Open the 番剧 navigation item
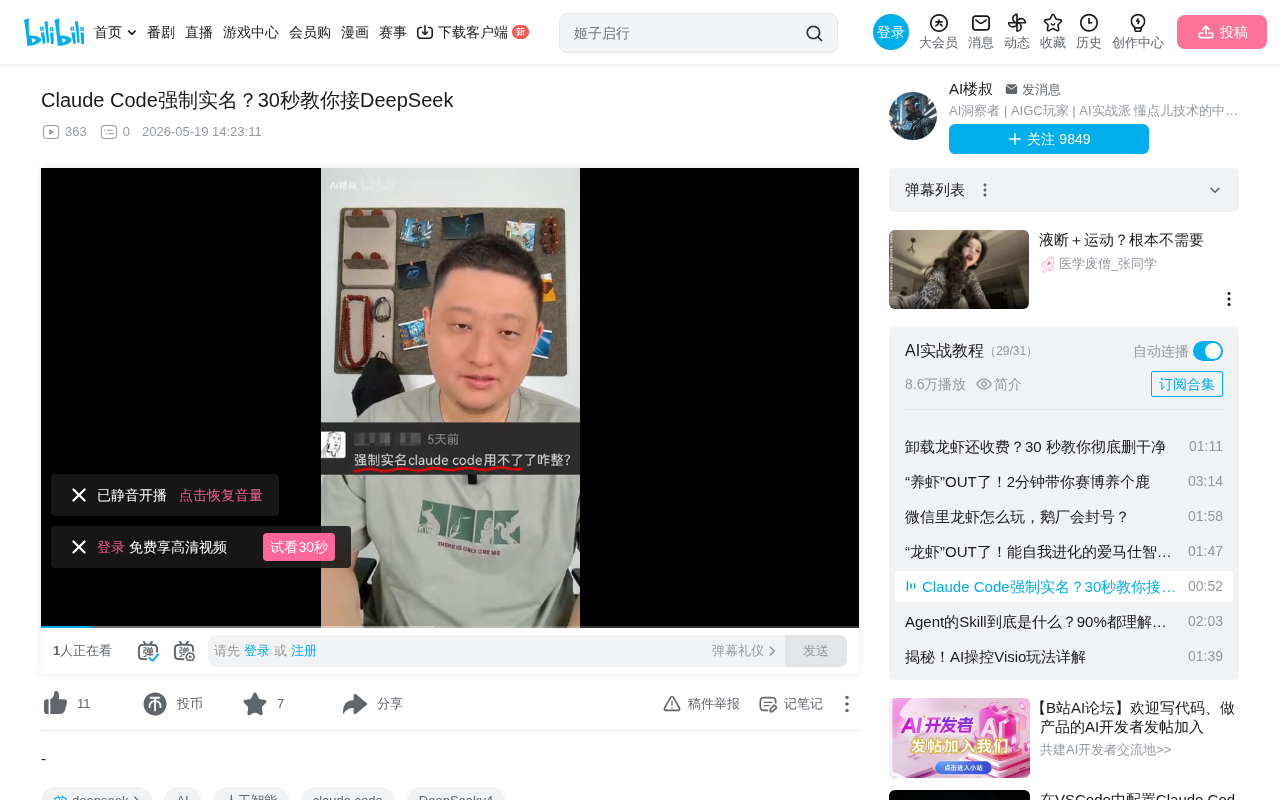The width and height of the screenshot is (1280, 800). 161,33
